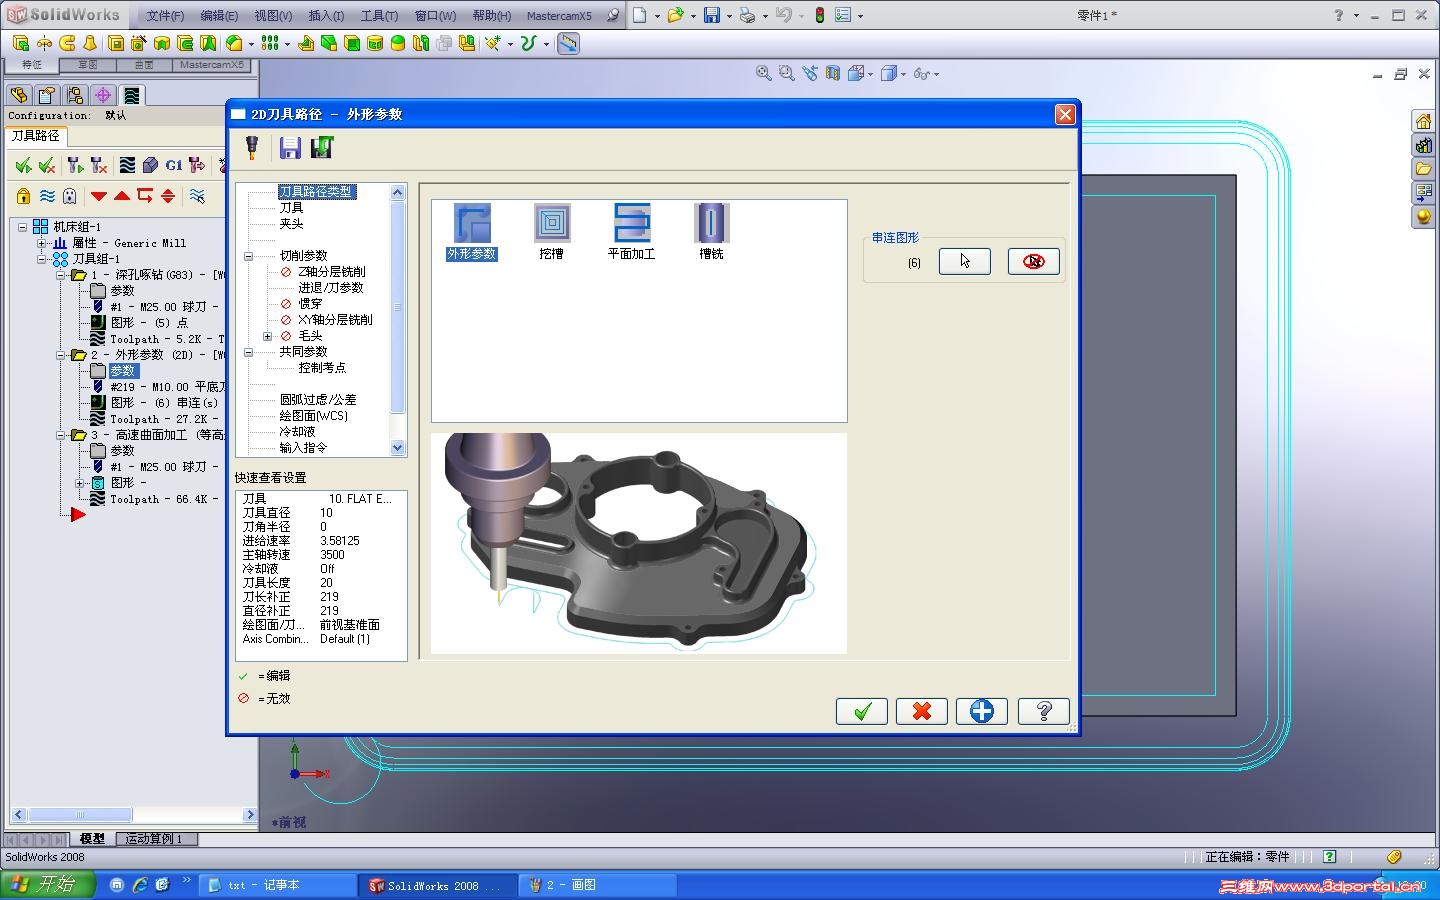Open the 工具(T) menu
The height and width of the screenshot is (900, 1440).
click(x=379, y=16)
